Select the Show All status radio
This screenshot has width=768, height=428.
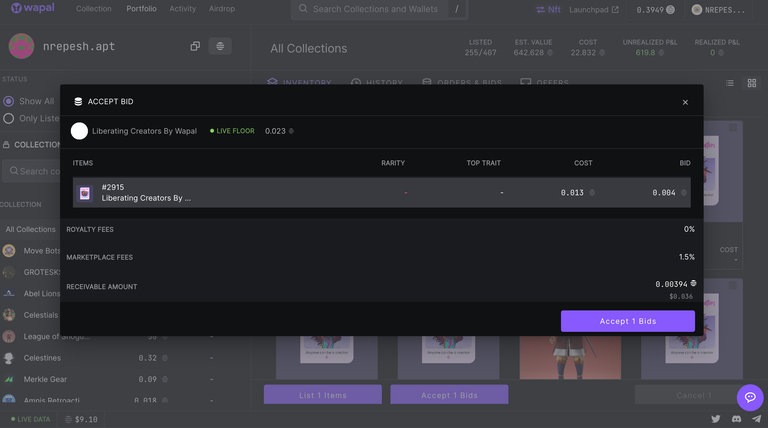point(9,101)
